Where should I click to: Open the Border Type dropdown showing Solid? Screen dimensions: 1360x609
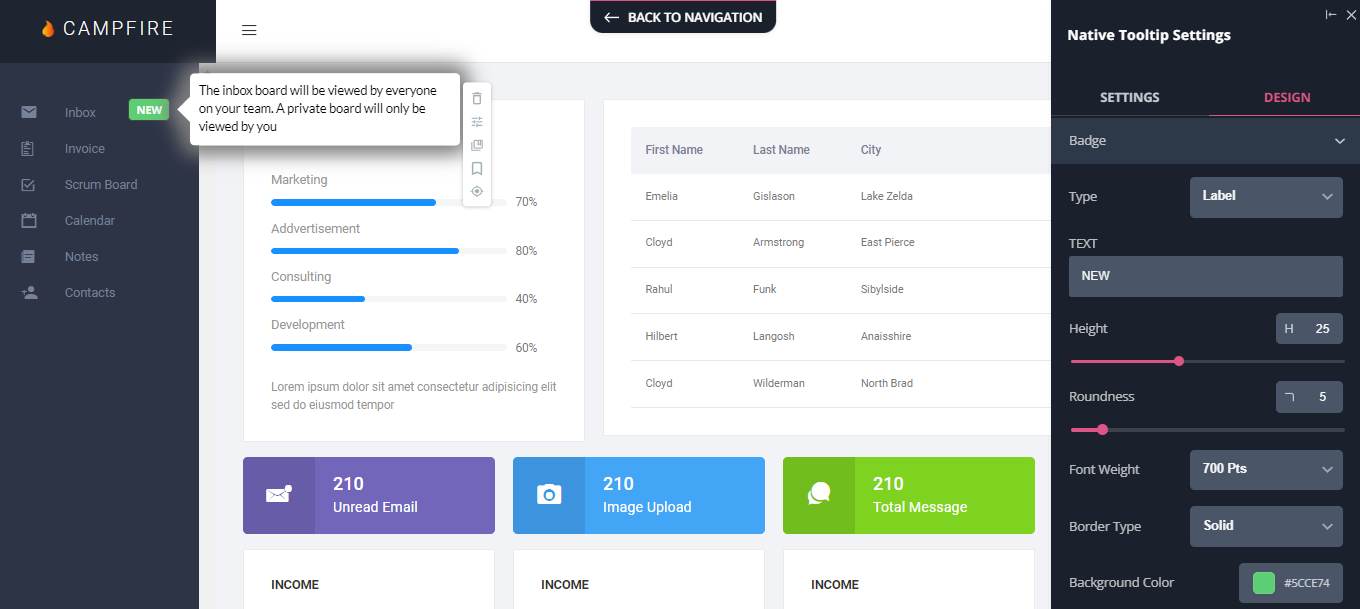tap(1266, 526)
